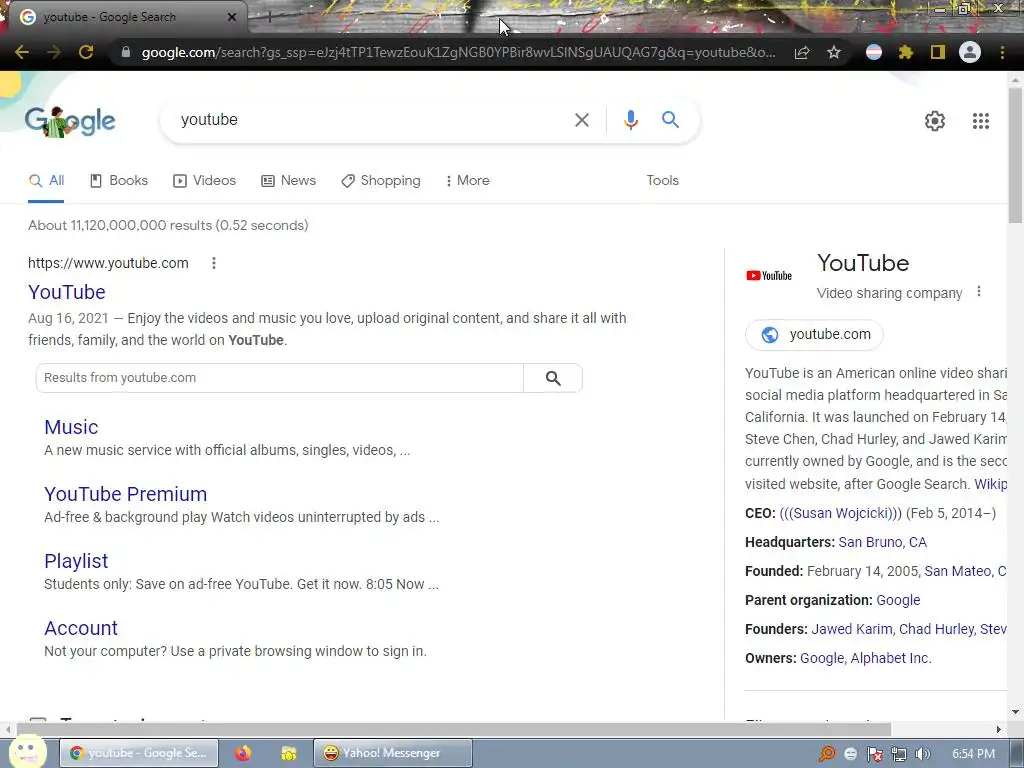
Task: Open the Alphabet Inc. owner link
Action: [x=891, y=658]
